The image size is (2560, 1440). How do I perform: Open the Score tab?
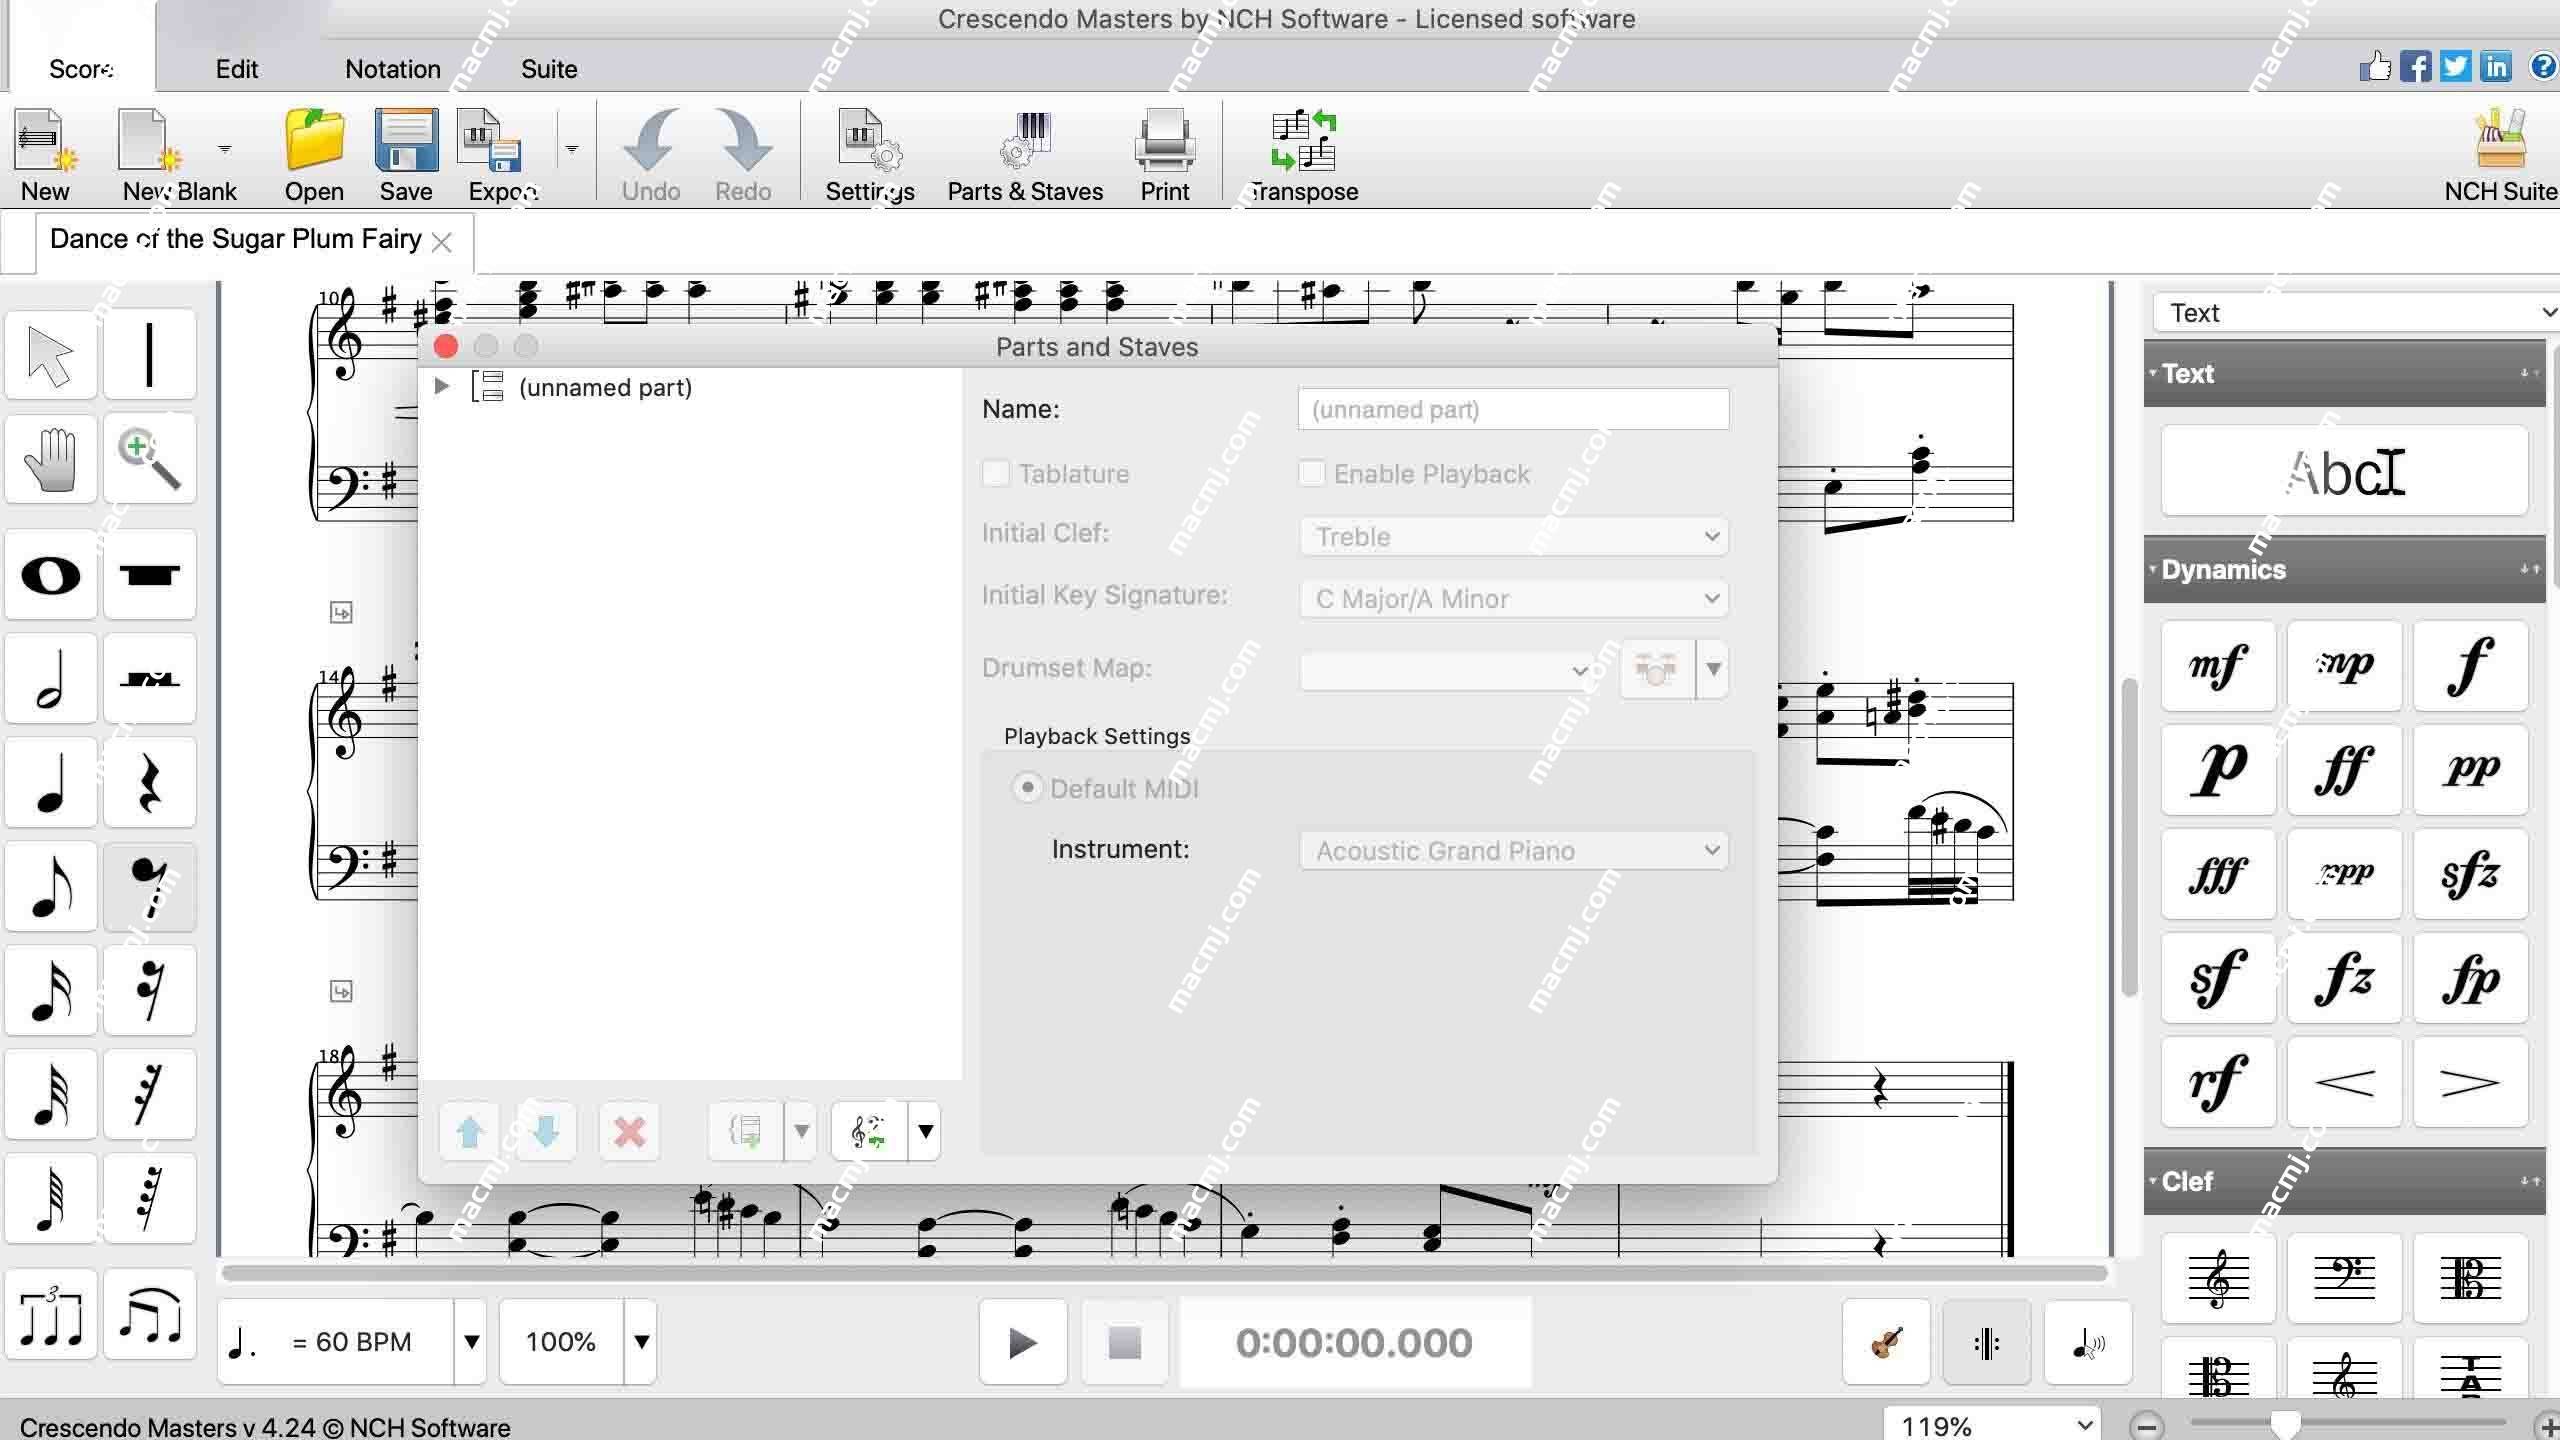(x=82, y=69)
